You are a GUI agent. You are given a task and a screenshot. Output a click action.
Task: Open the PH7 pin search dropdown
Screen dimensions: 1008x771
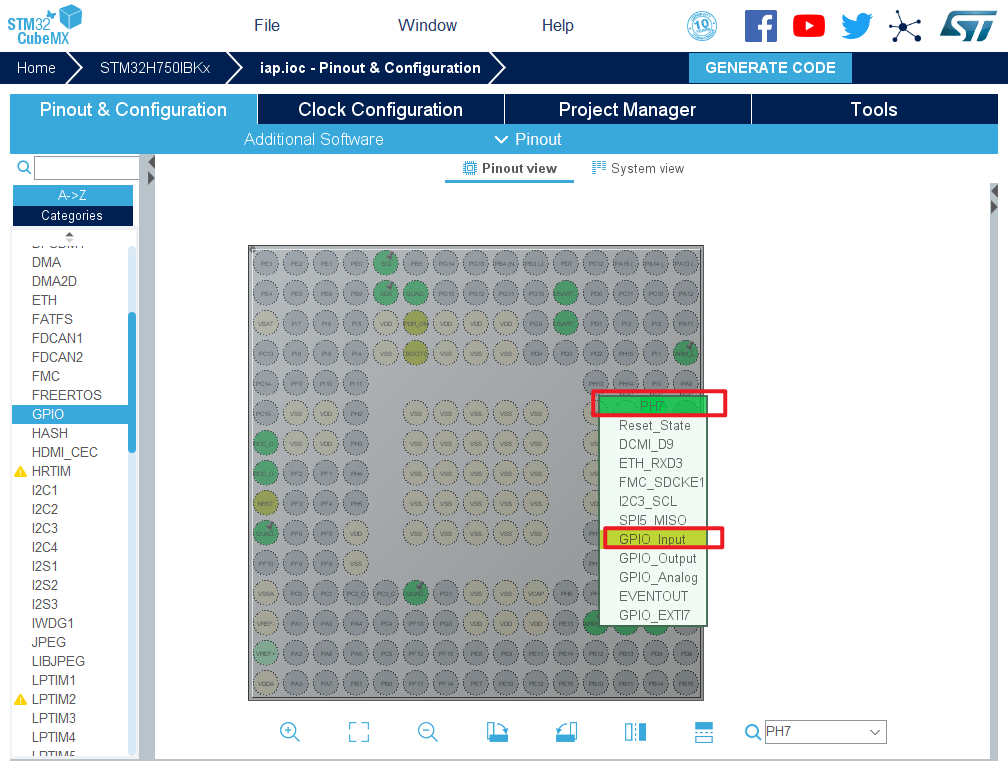coord(875,732)
